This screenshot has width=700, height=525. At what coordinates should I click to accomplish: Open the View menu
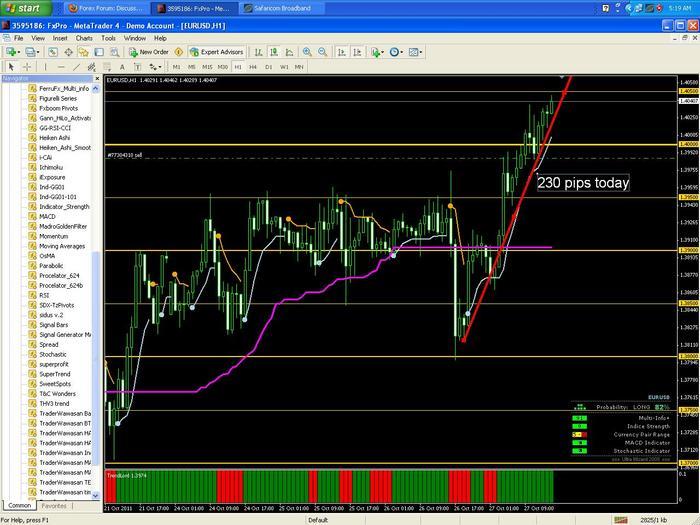coord(38,38)
